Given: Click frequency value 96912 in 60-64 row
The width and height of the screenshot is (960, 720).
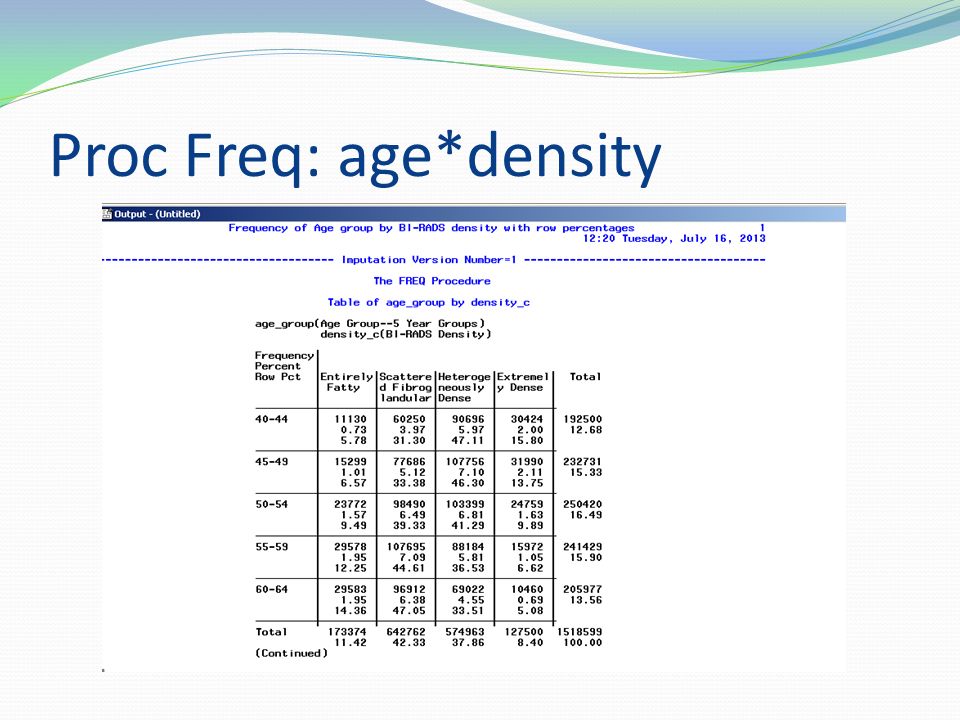Looking at the screenshot, I should (409, 590).
